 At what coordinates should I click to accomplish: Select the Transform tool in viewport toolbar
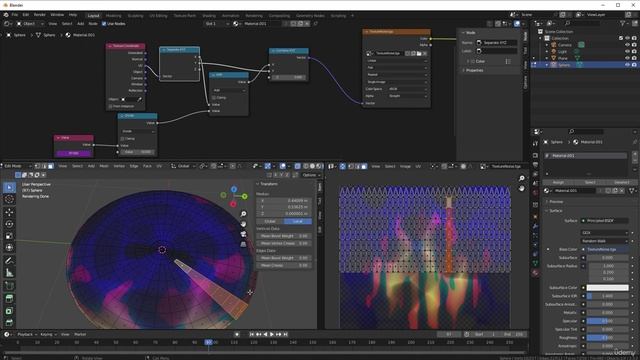point(9,247)
